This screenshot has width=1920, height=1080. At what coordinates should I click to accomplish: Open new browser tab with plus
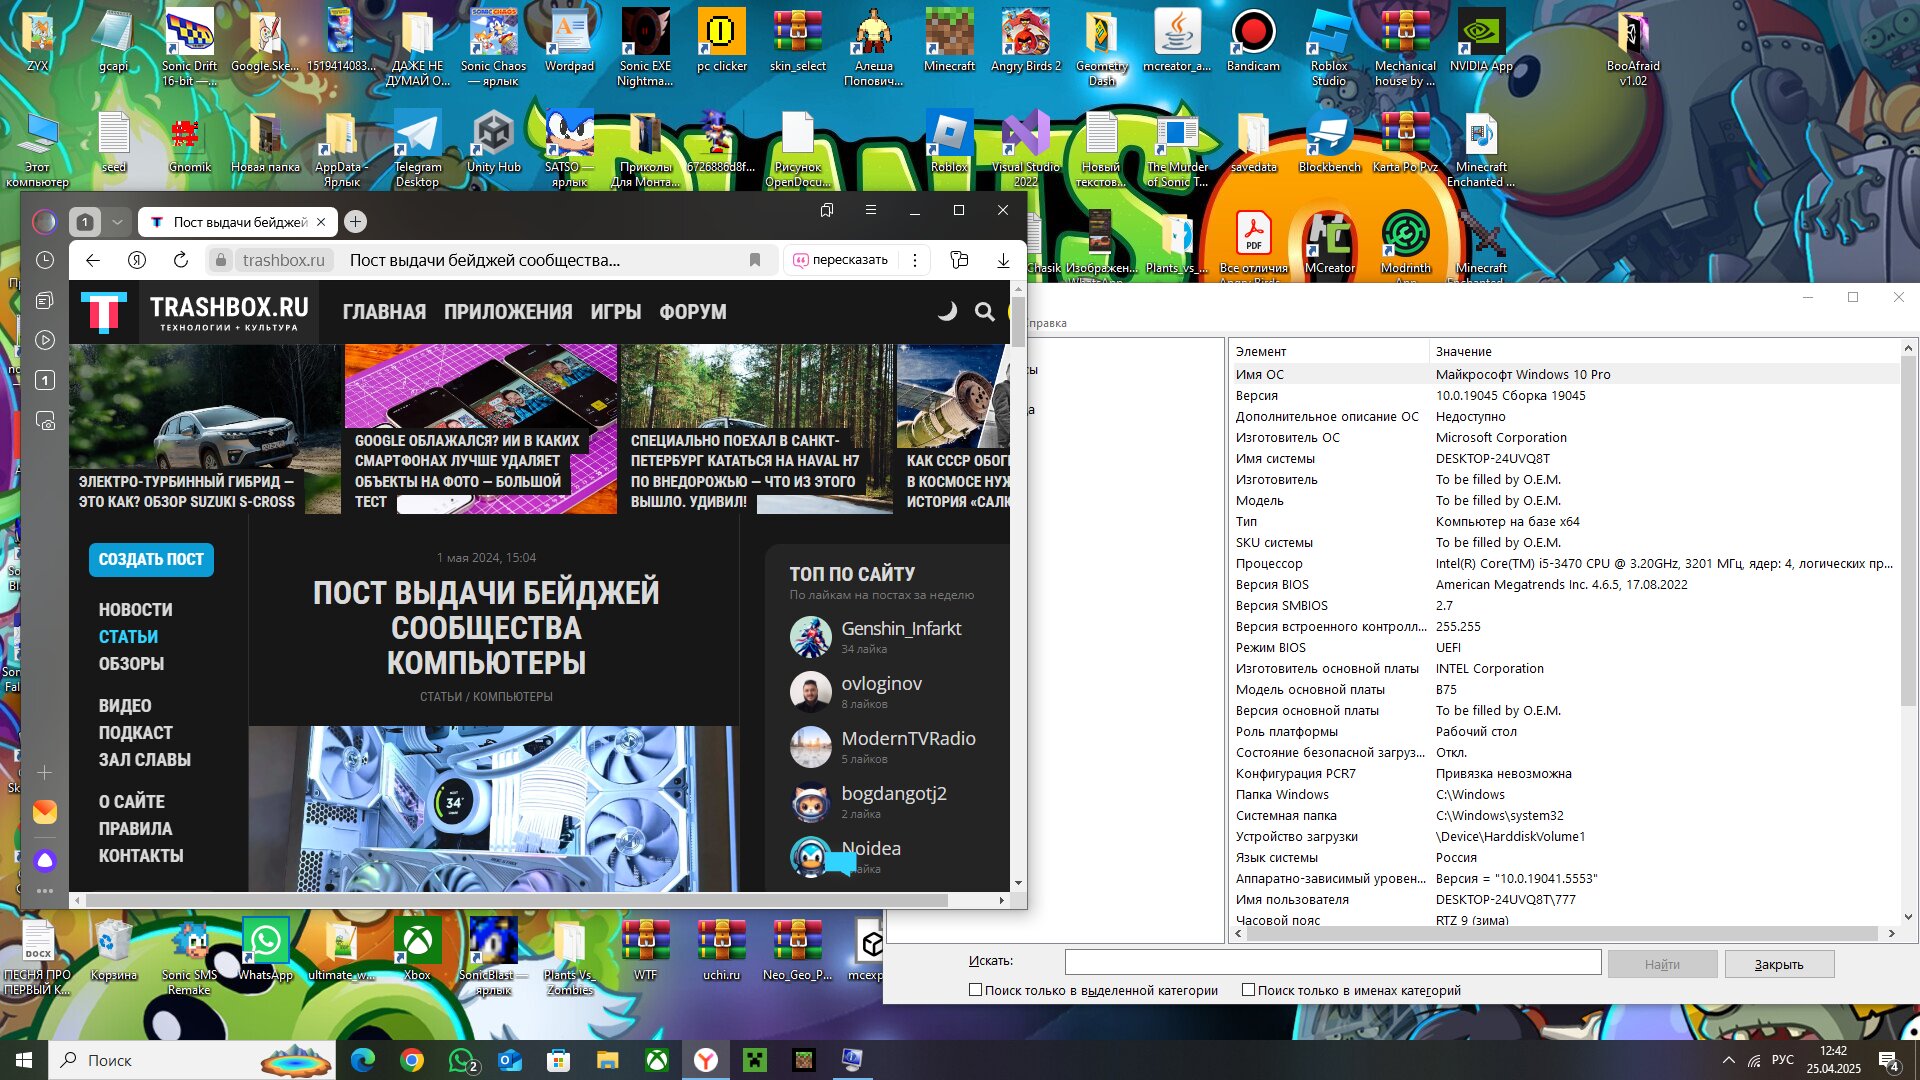click(x=355, y=222)
